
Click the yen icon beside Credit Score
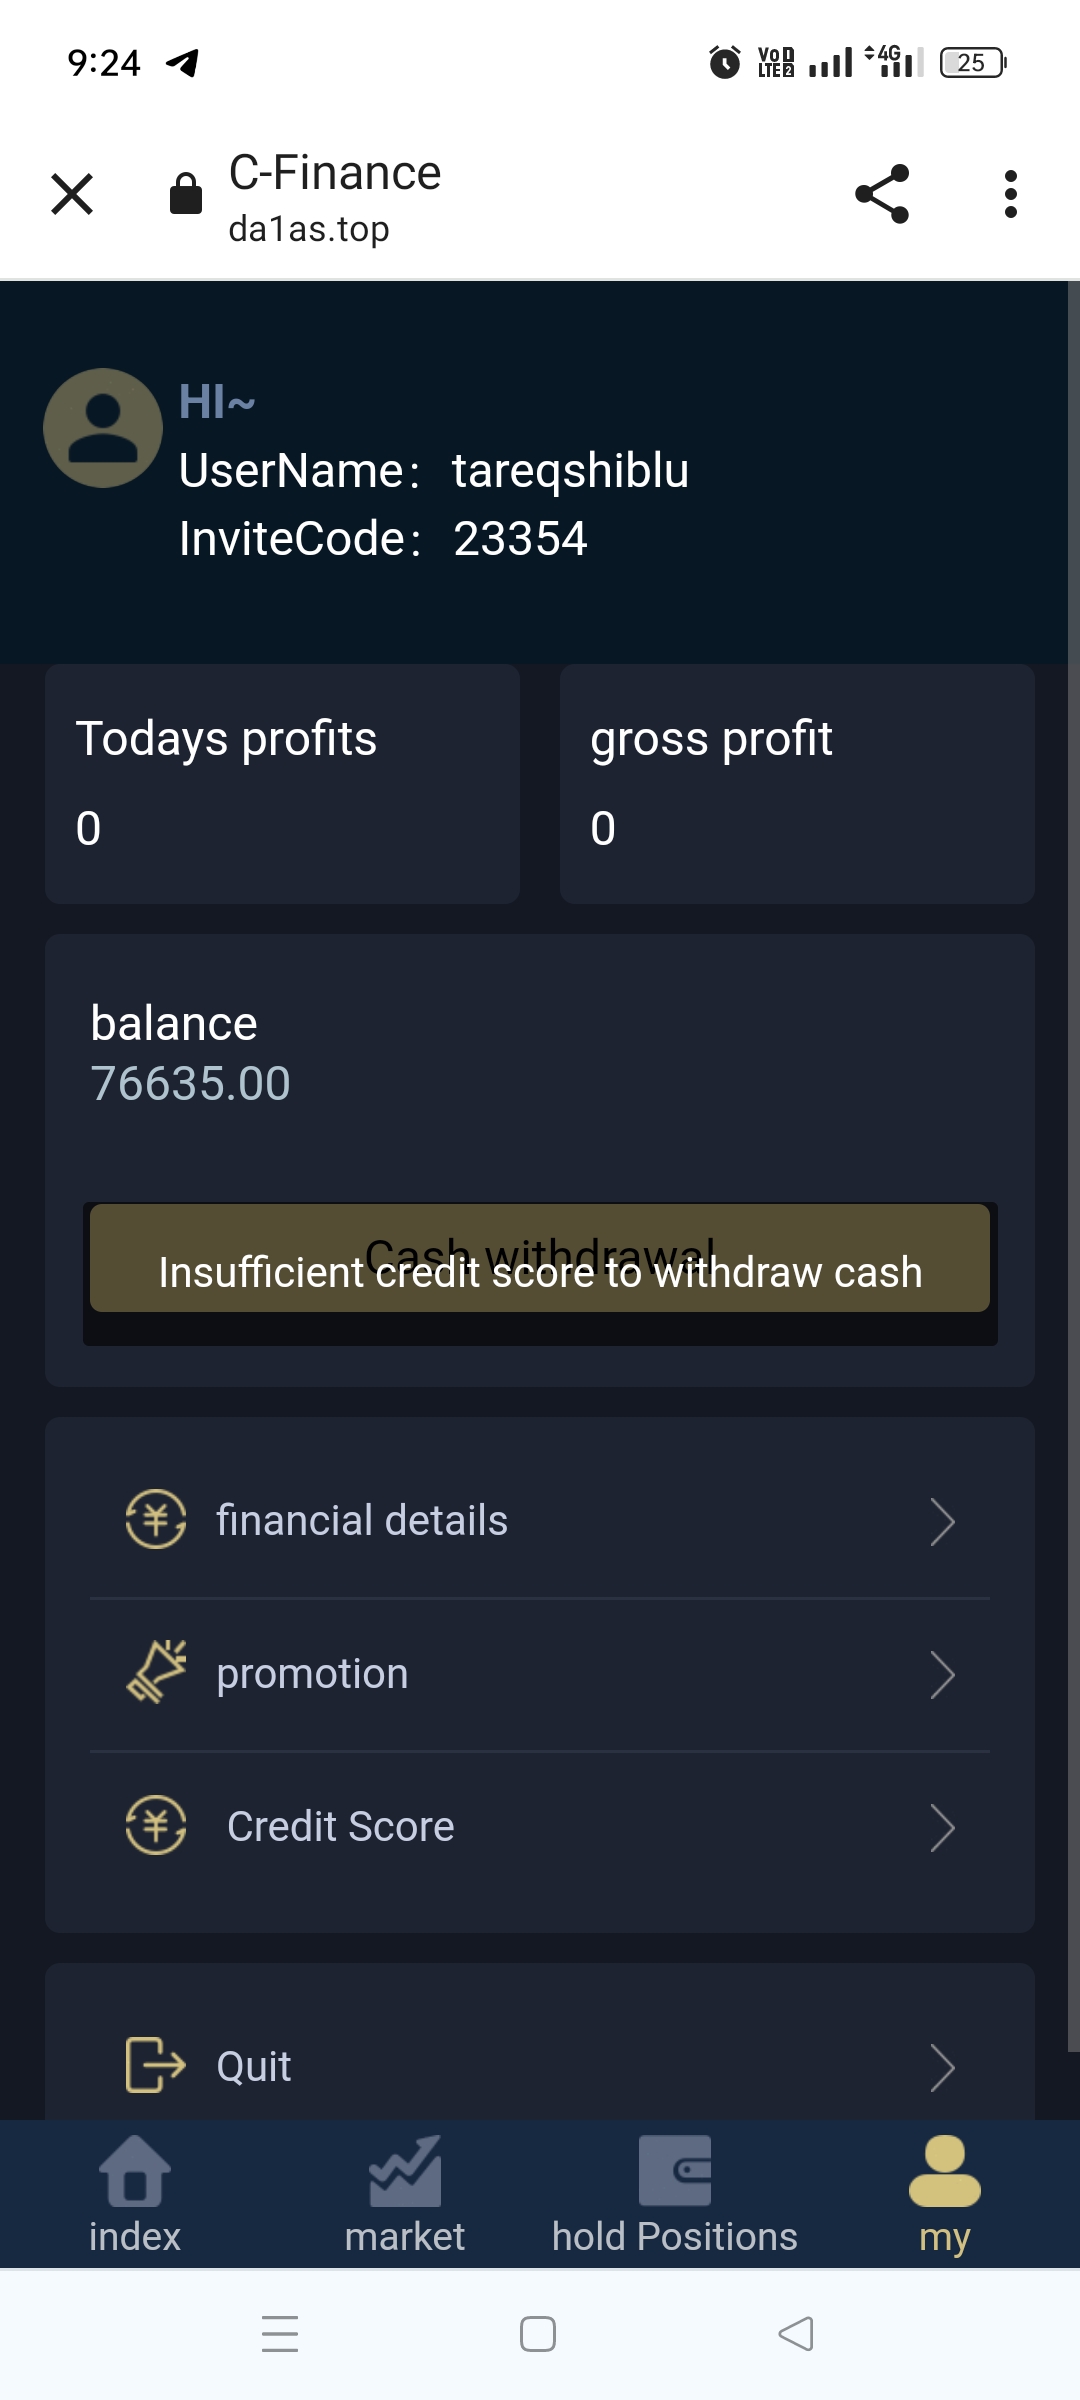pyautogui.click(x=156, y=1826)
